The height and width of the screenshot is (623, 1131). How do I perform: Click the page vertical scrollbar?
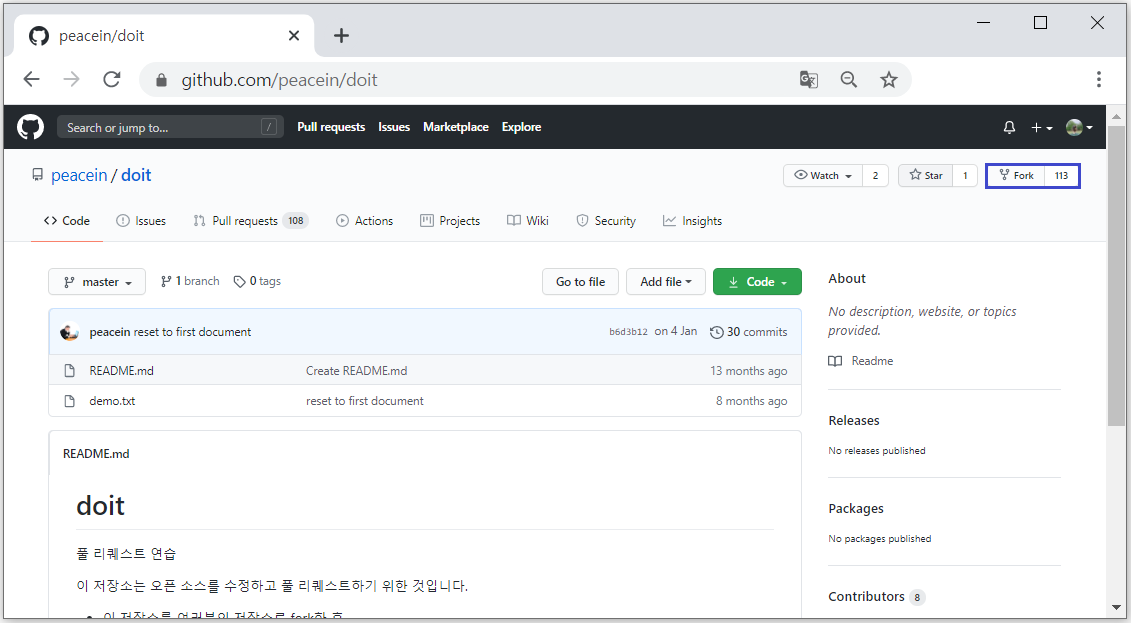click(x=1115, y=275)
